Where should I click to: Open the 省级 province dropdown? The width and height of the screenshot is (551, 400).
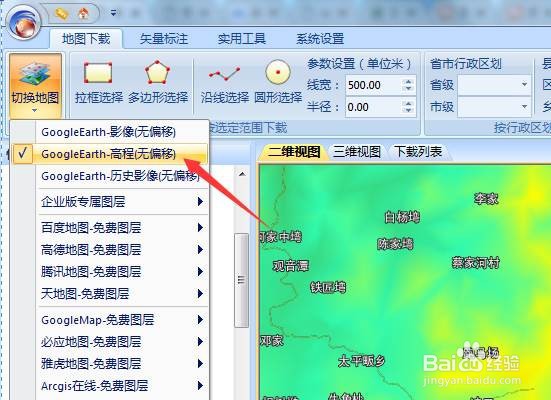pyautogui.click(x=494, y=85)
